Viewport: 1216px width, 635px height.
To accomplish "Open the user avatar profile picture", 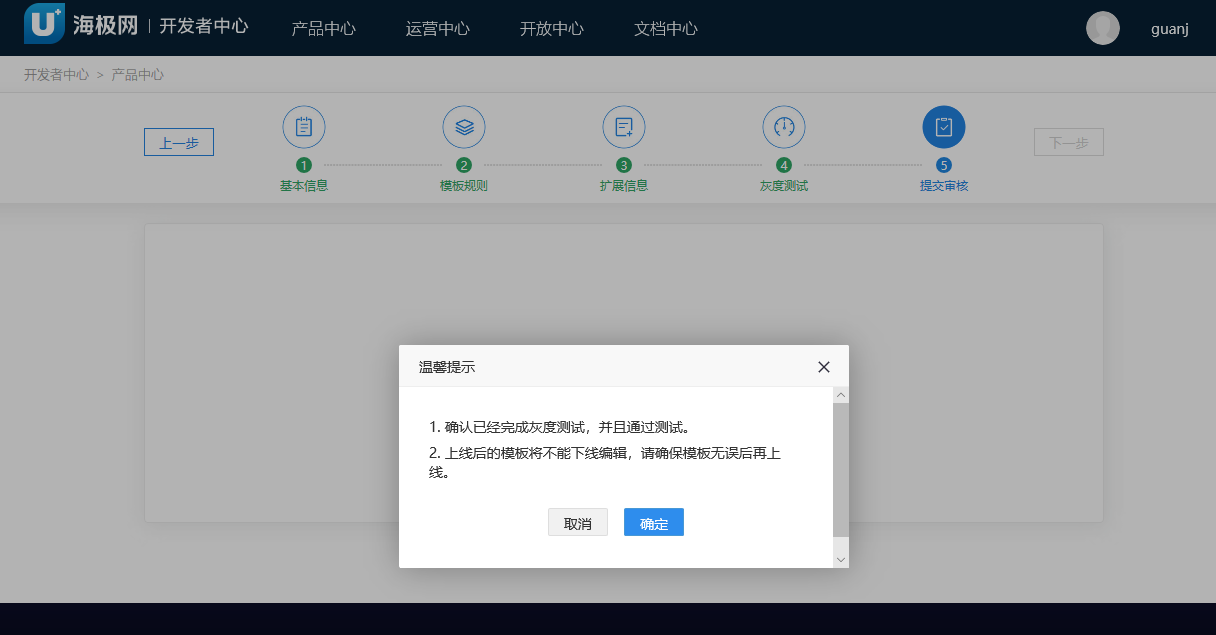I will tap(1103, 28).
